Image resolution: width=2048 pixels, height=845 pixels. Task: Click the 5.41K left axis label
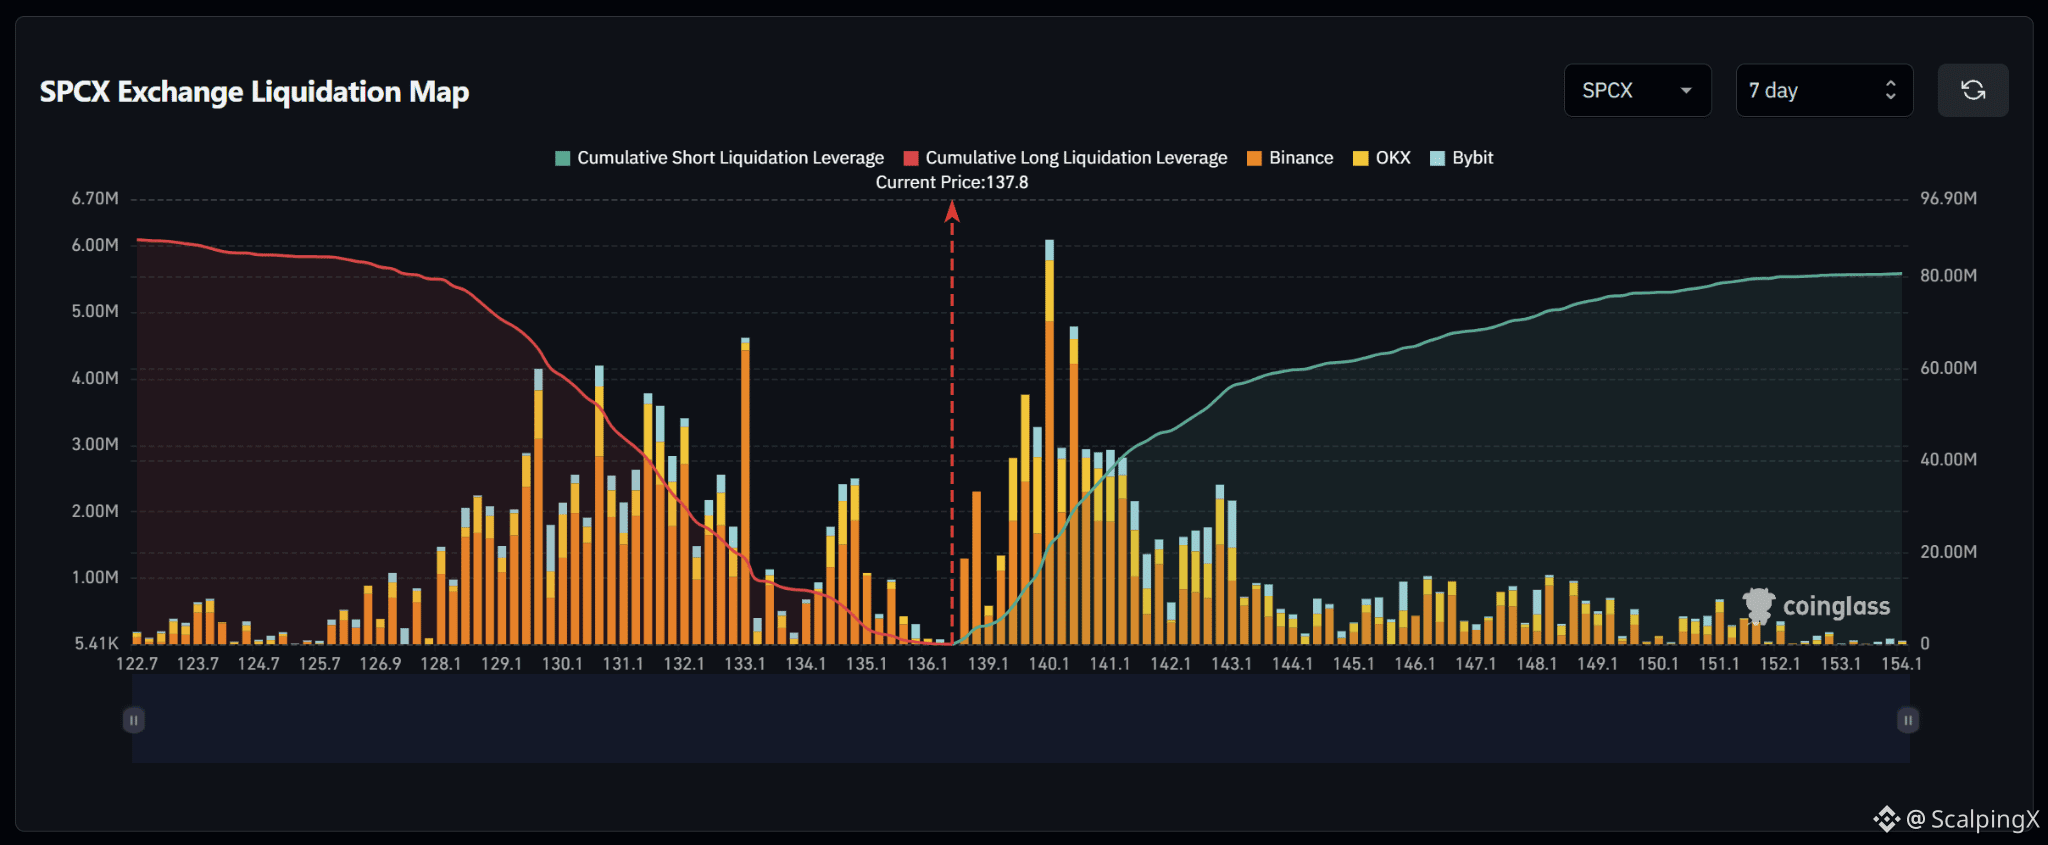coord(96,644)
